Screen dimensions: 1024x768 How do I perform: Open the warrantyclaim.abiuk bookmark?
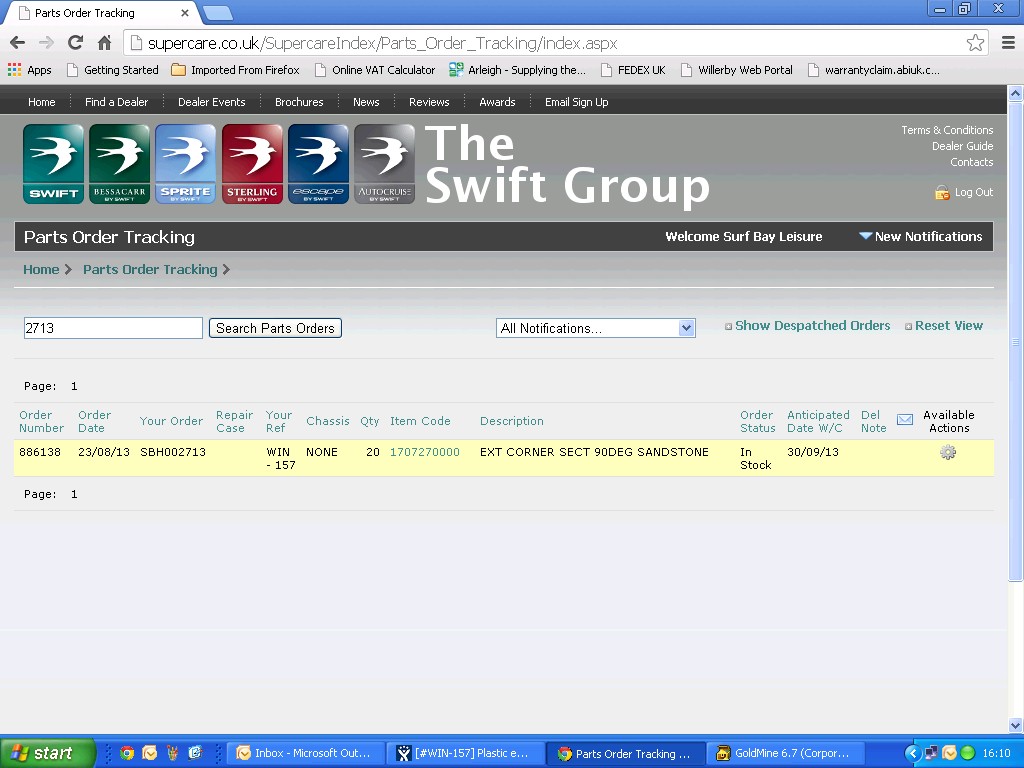click(x=874, y=70)
